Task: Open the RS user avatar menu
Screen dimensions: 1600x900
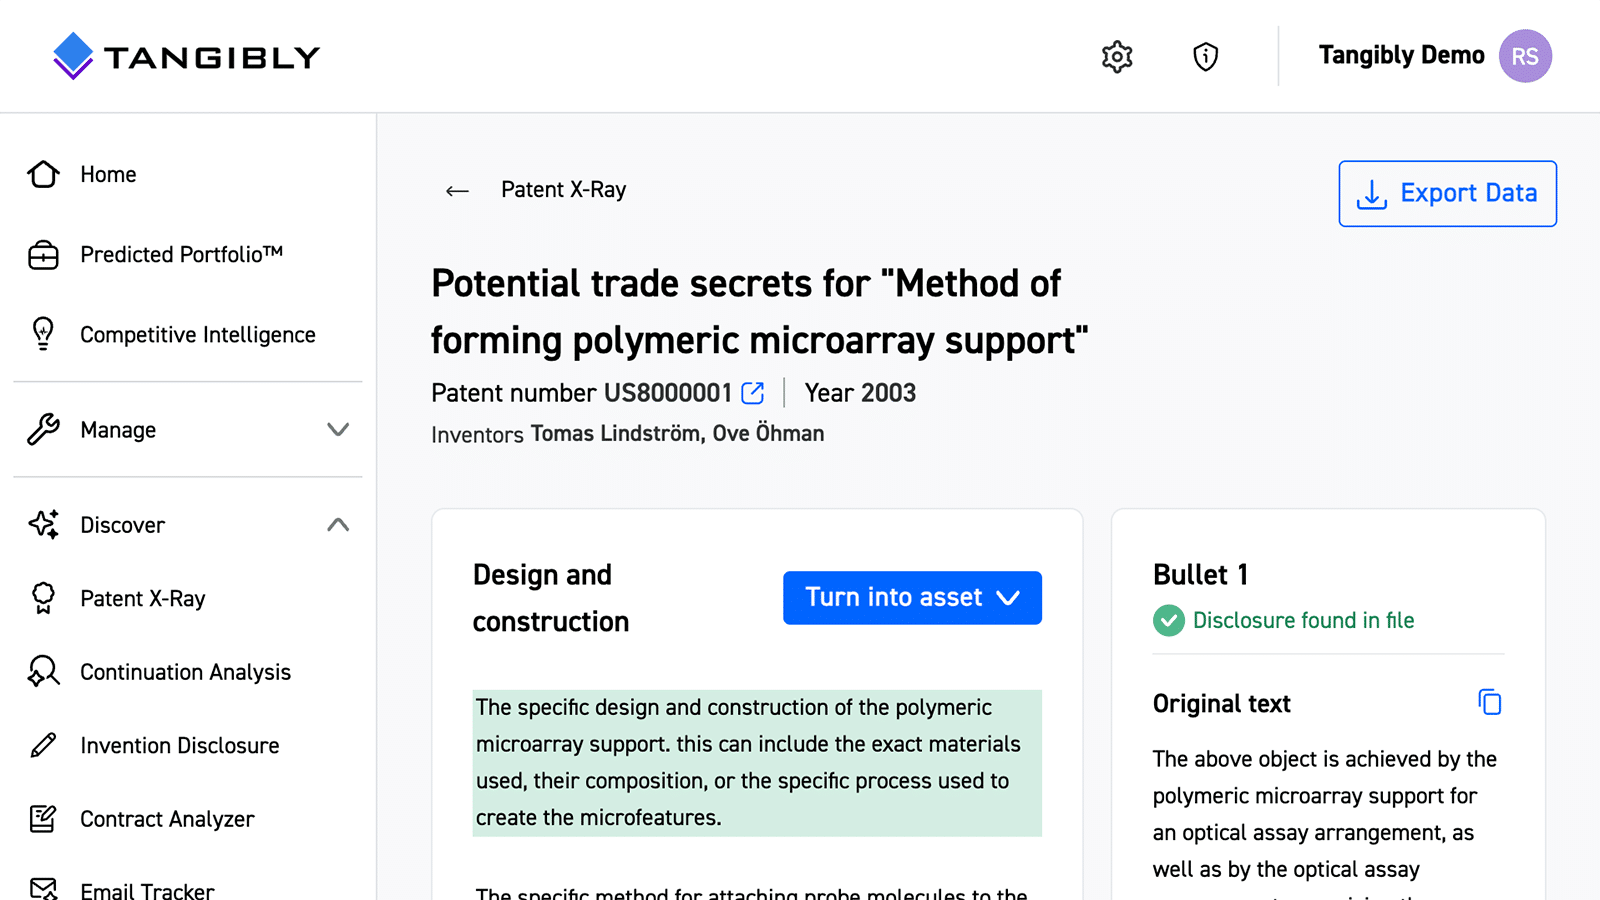Action: point(1524,56)
